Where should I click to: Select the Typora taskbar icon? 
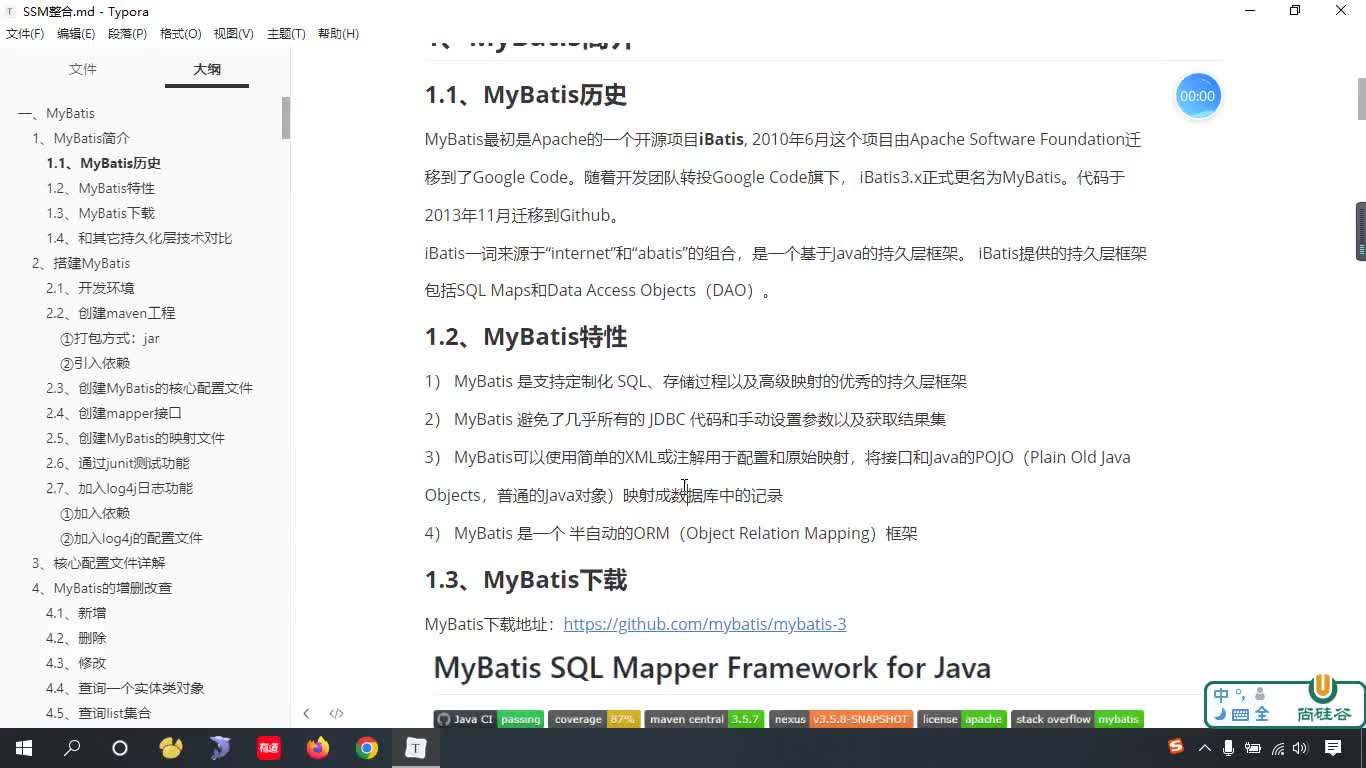pos(415,748)
